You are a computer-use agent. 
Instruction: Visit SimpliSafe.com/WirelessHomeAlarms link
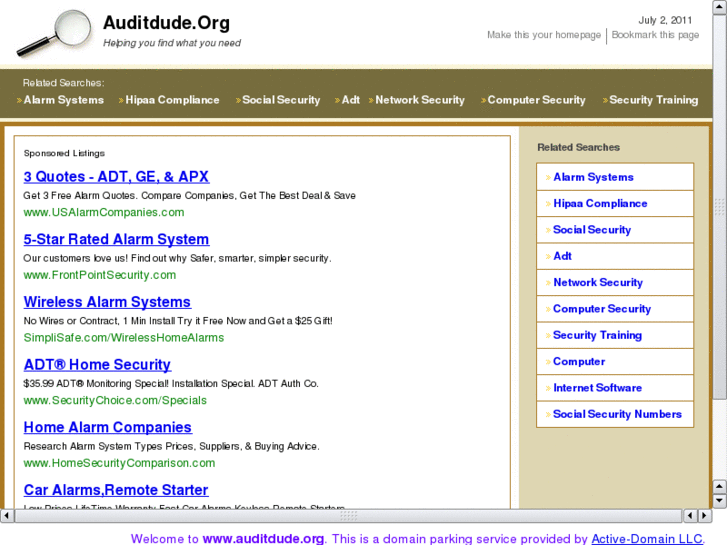[x=124, y=338]
